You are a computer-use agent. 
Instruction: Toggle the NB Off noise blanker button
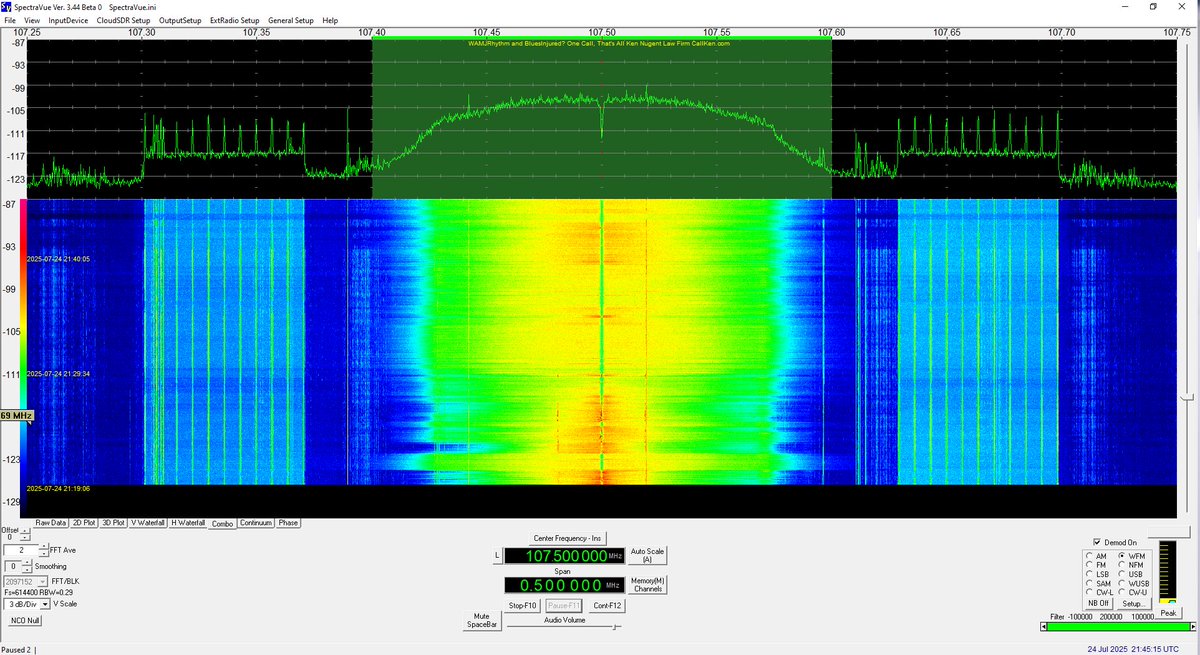click(1096, 603)
